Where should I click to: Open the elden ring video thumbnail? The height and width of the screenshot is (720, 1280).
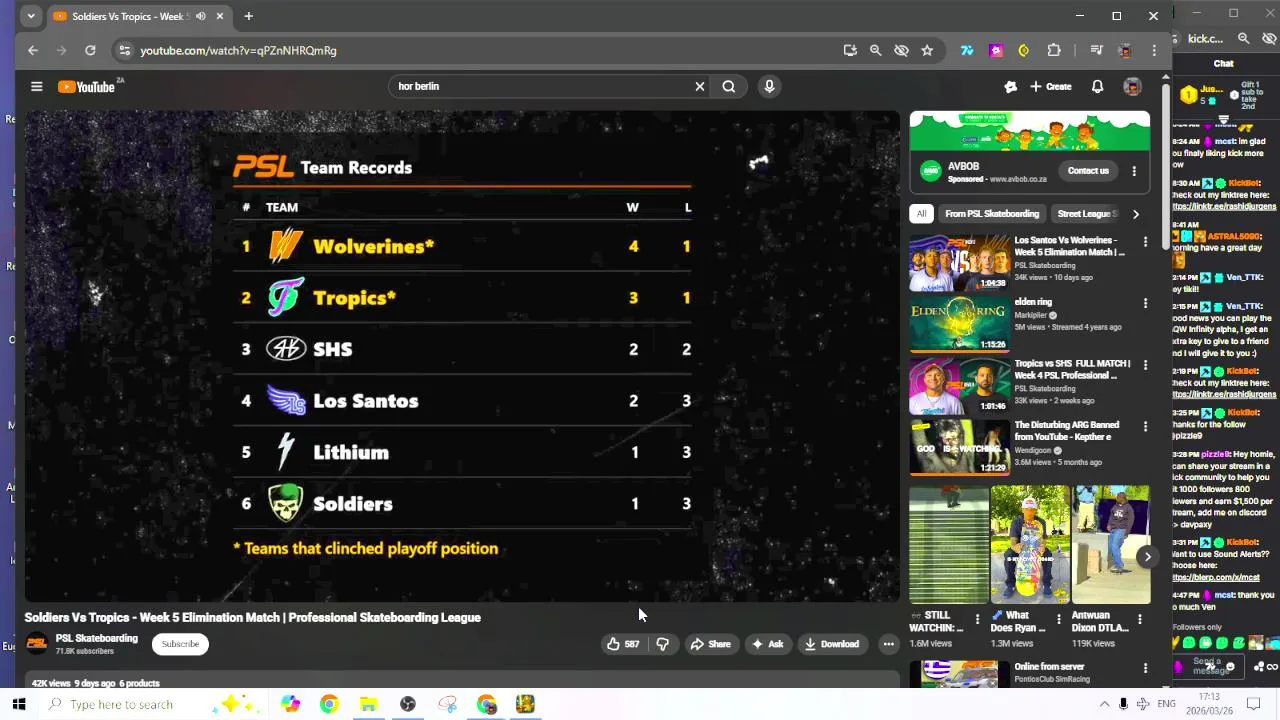tap(959, 324)
